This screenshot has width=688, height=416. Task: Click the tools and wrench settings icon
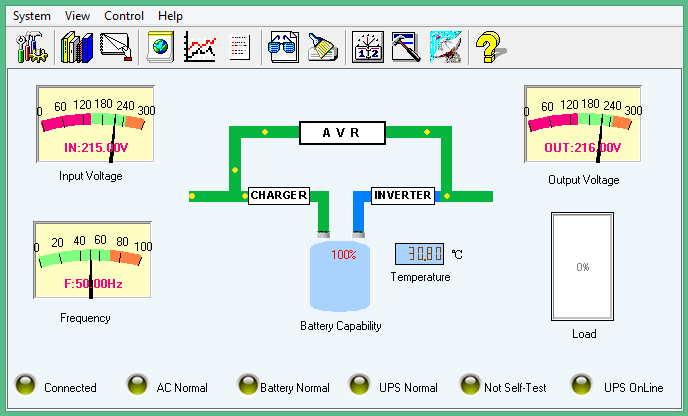pos(31,47)
